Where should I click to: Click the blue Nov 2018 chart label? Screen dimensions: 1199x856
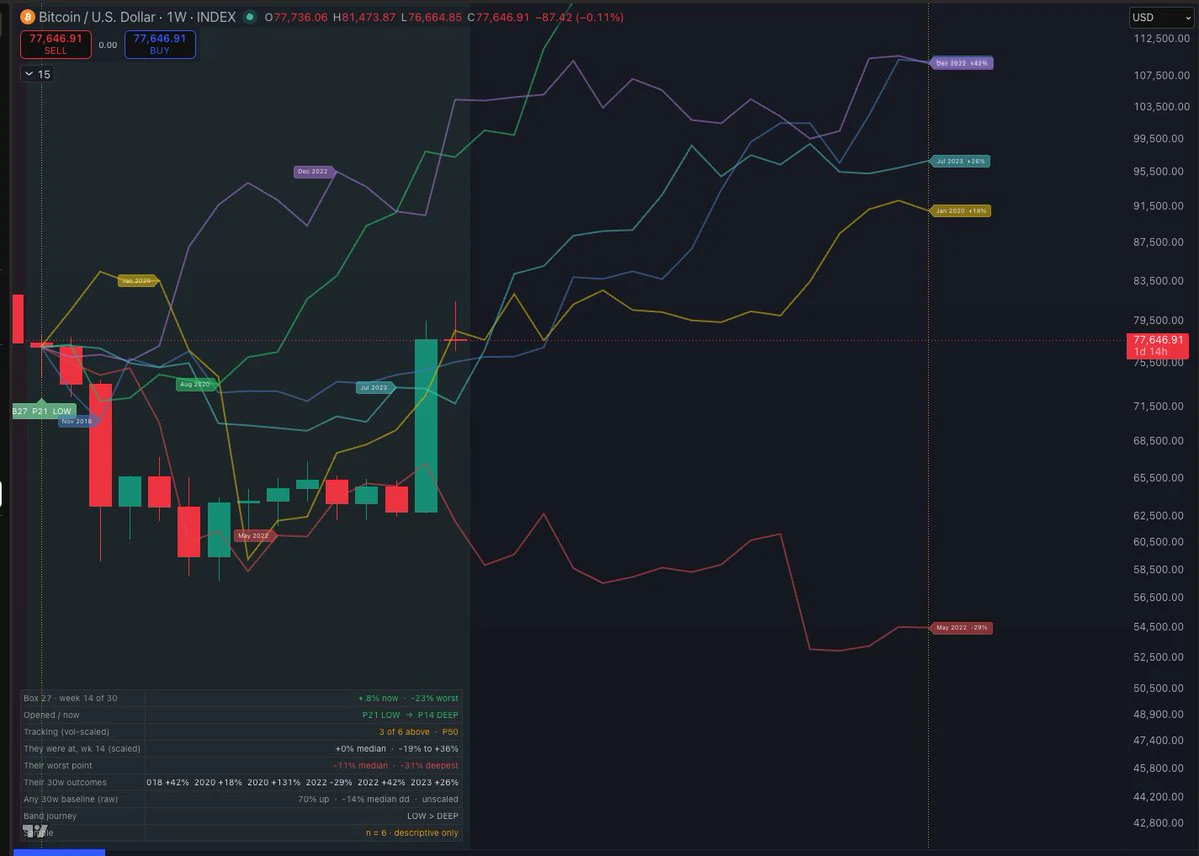pos(77,421)
